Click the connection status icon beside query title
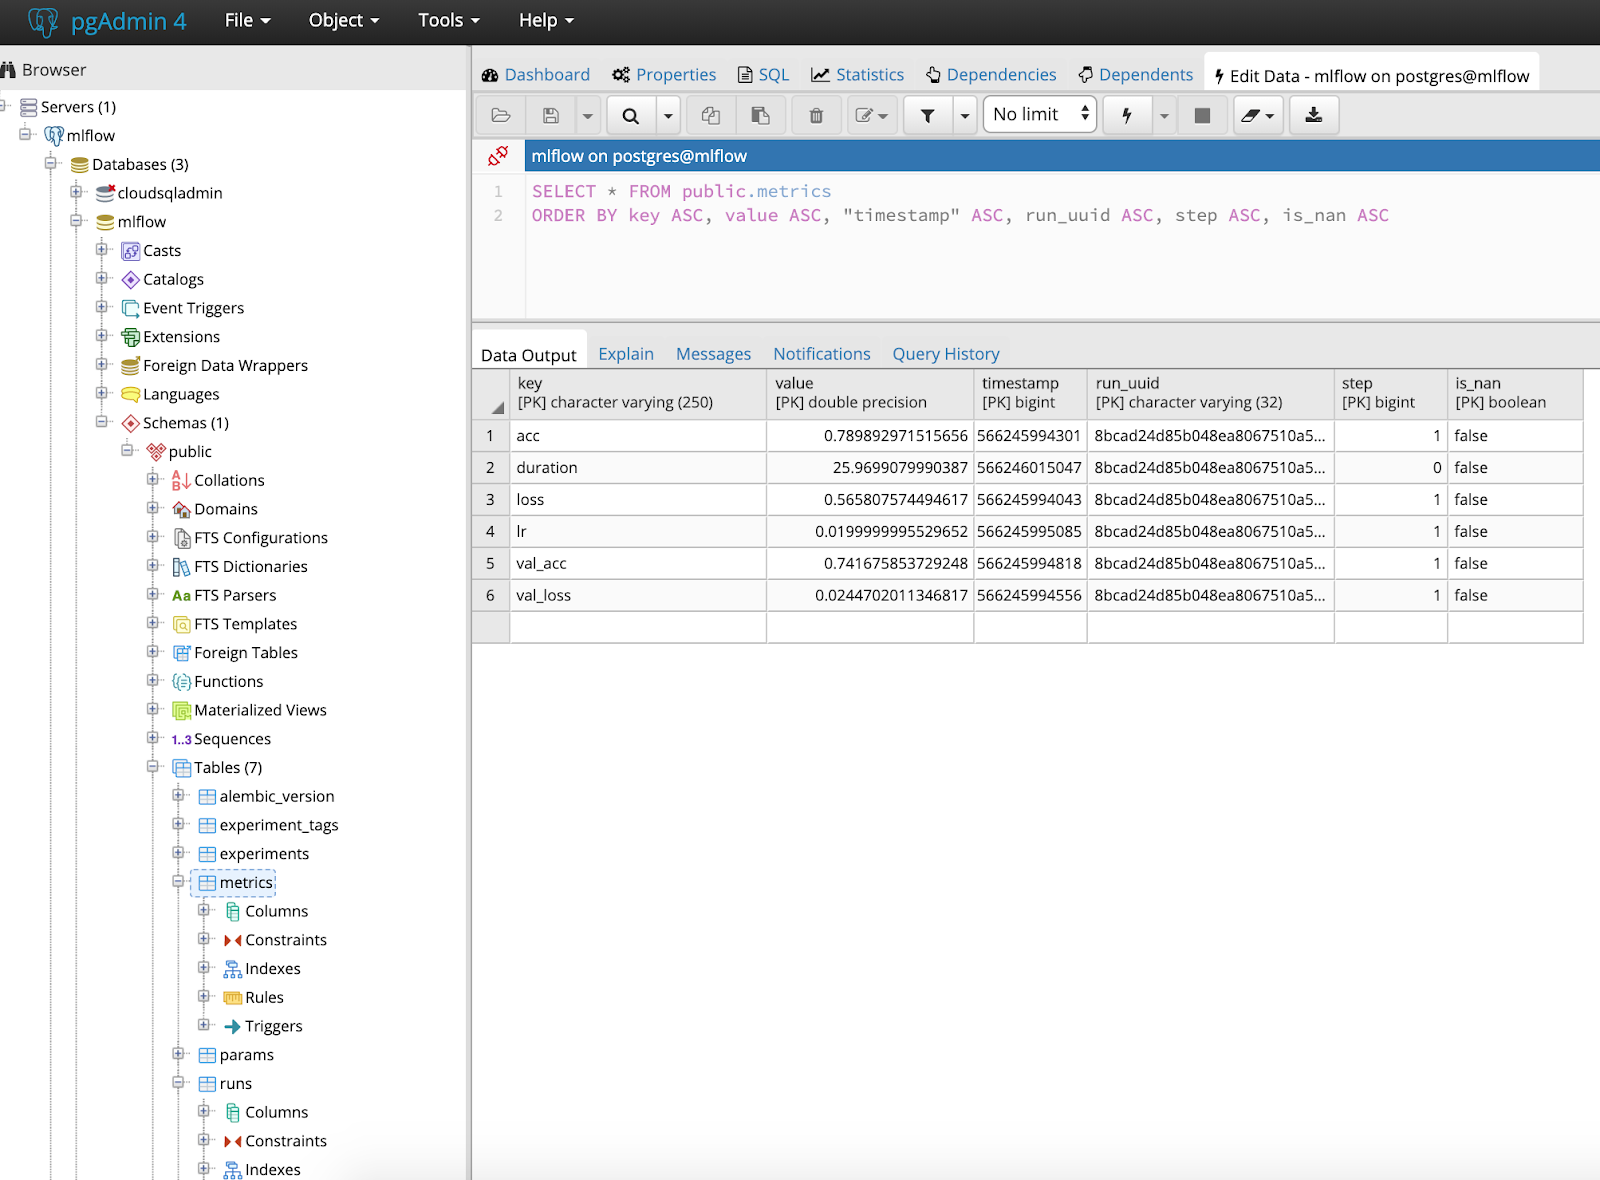1600x1180 pixels. coord(498,156)
